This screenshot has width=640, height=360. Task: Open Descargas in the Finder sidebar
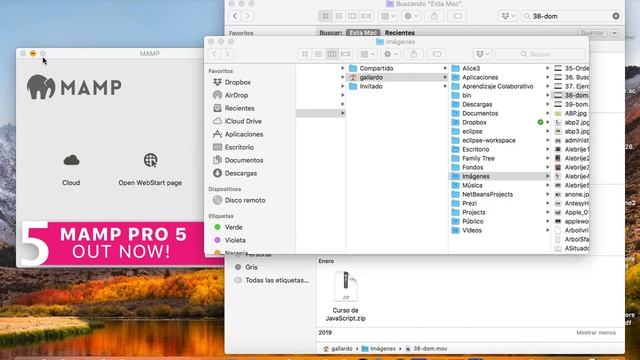[240, 173]
